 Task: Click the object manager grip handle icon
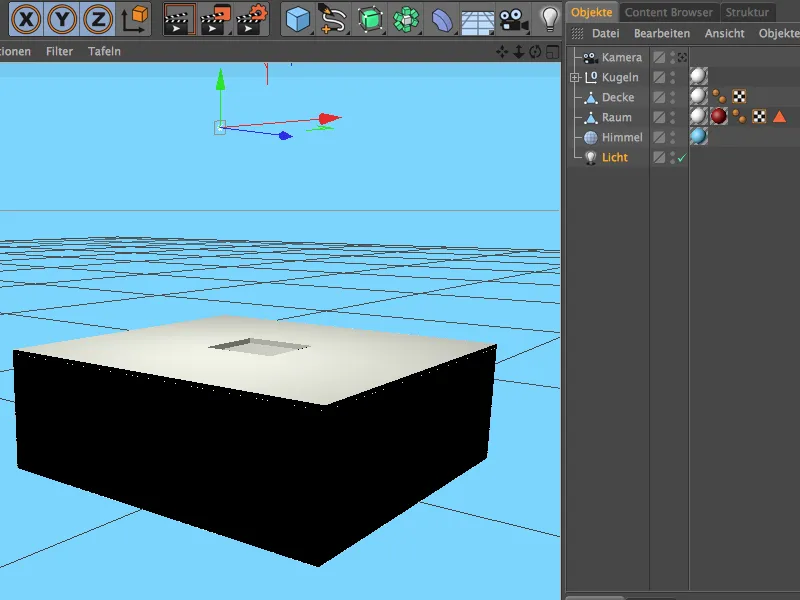coord(577,34)
